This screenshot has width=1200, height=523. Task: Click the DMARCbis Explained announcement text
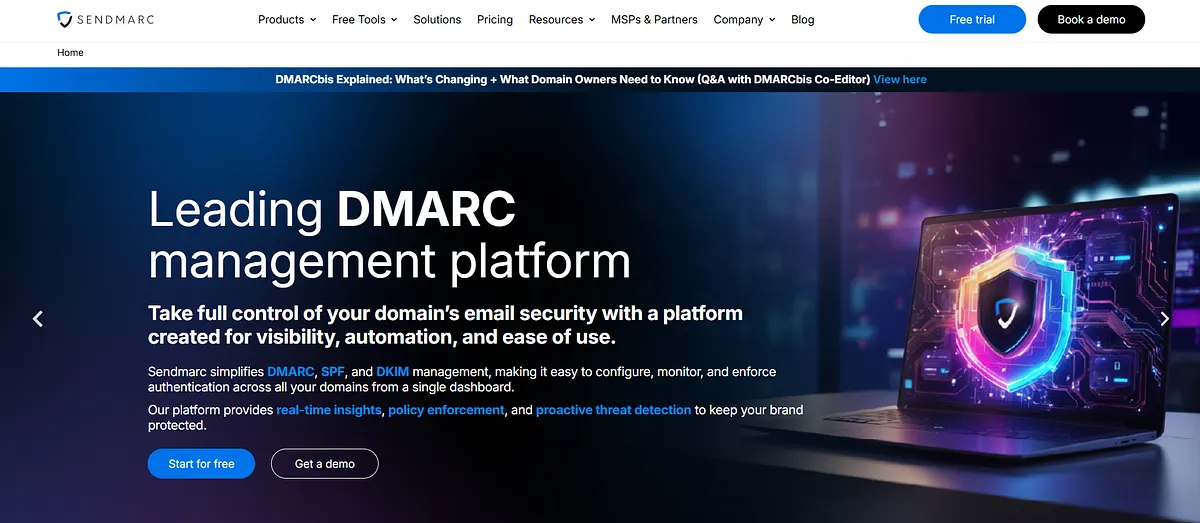click(x=572, y=79)
